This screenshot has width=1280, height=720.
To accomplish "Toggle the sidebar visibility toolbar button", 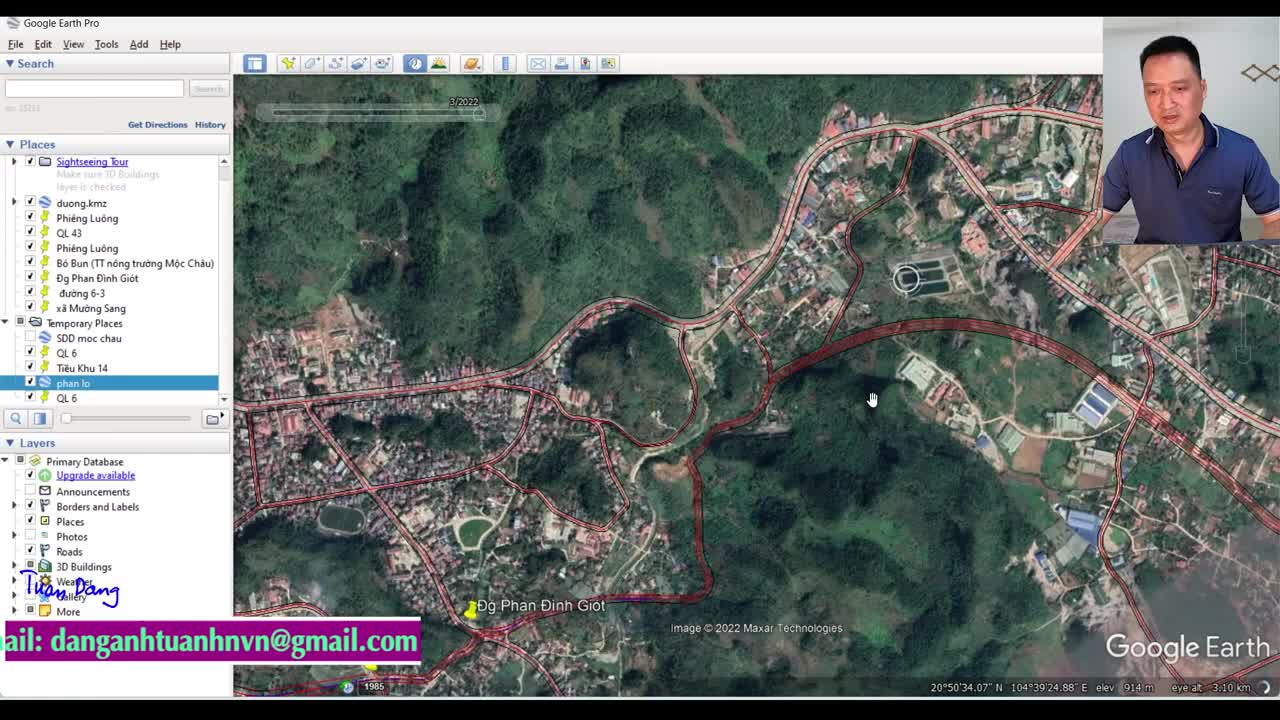I will 255,64.
